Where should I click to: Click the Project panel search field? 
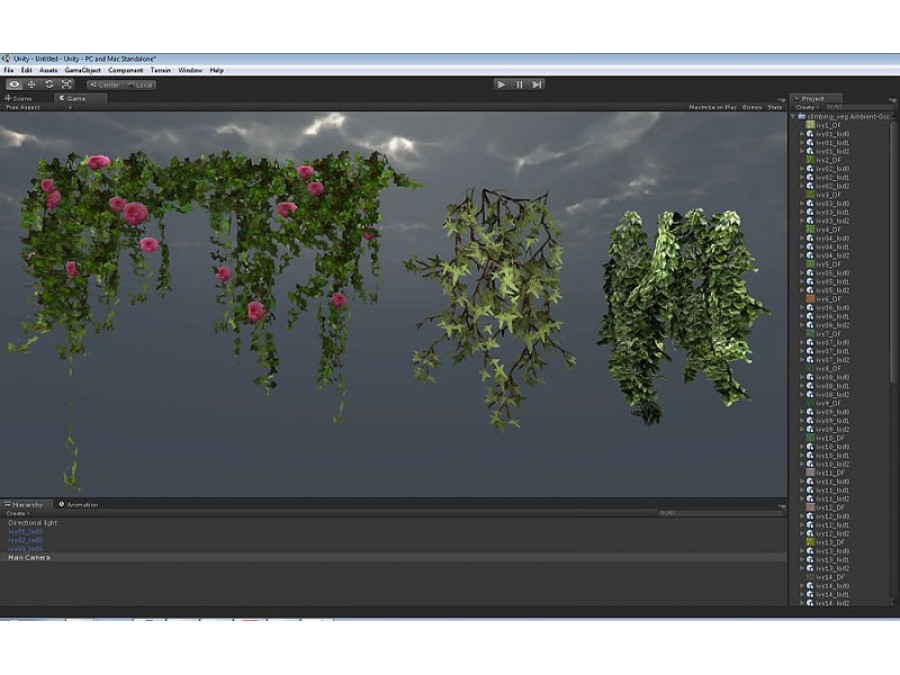[858, 107]
